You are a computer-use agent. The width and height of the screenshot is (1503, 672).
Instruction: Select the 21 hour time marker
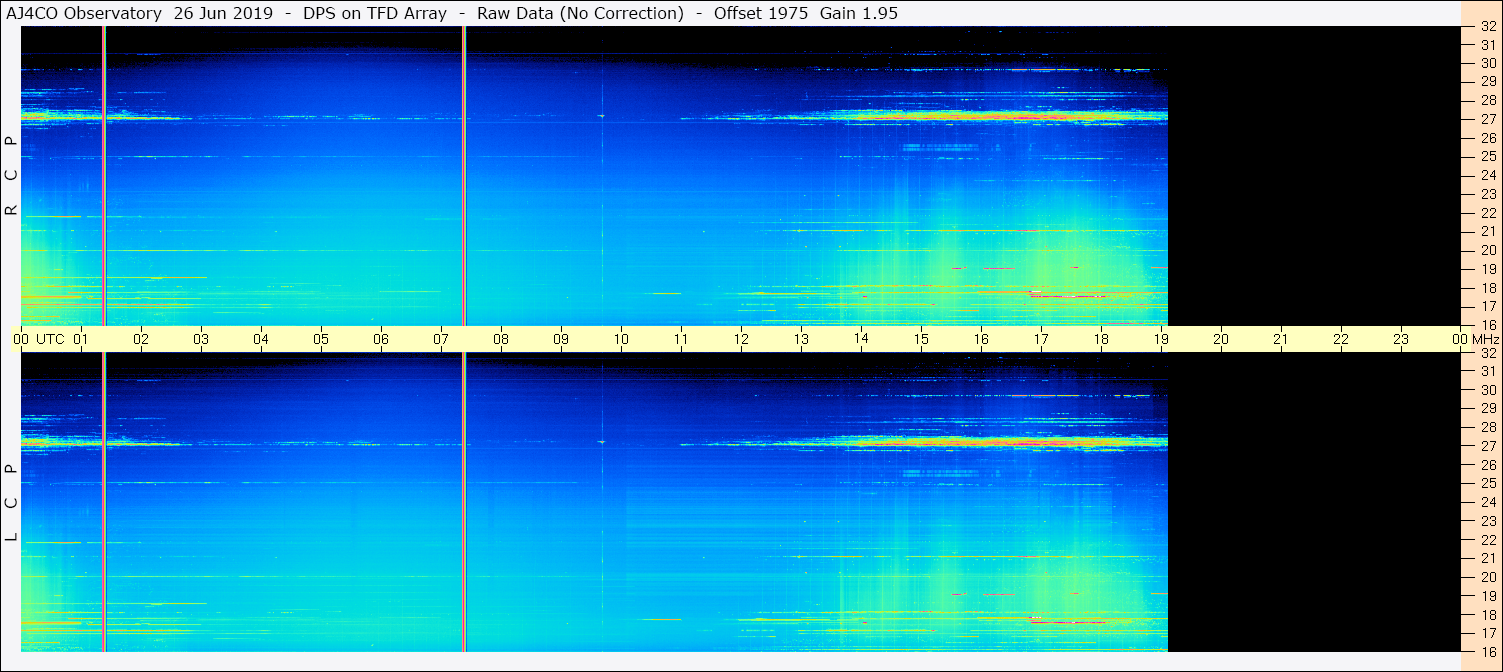click(1281, 339)
